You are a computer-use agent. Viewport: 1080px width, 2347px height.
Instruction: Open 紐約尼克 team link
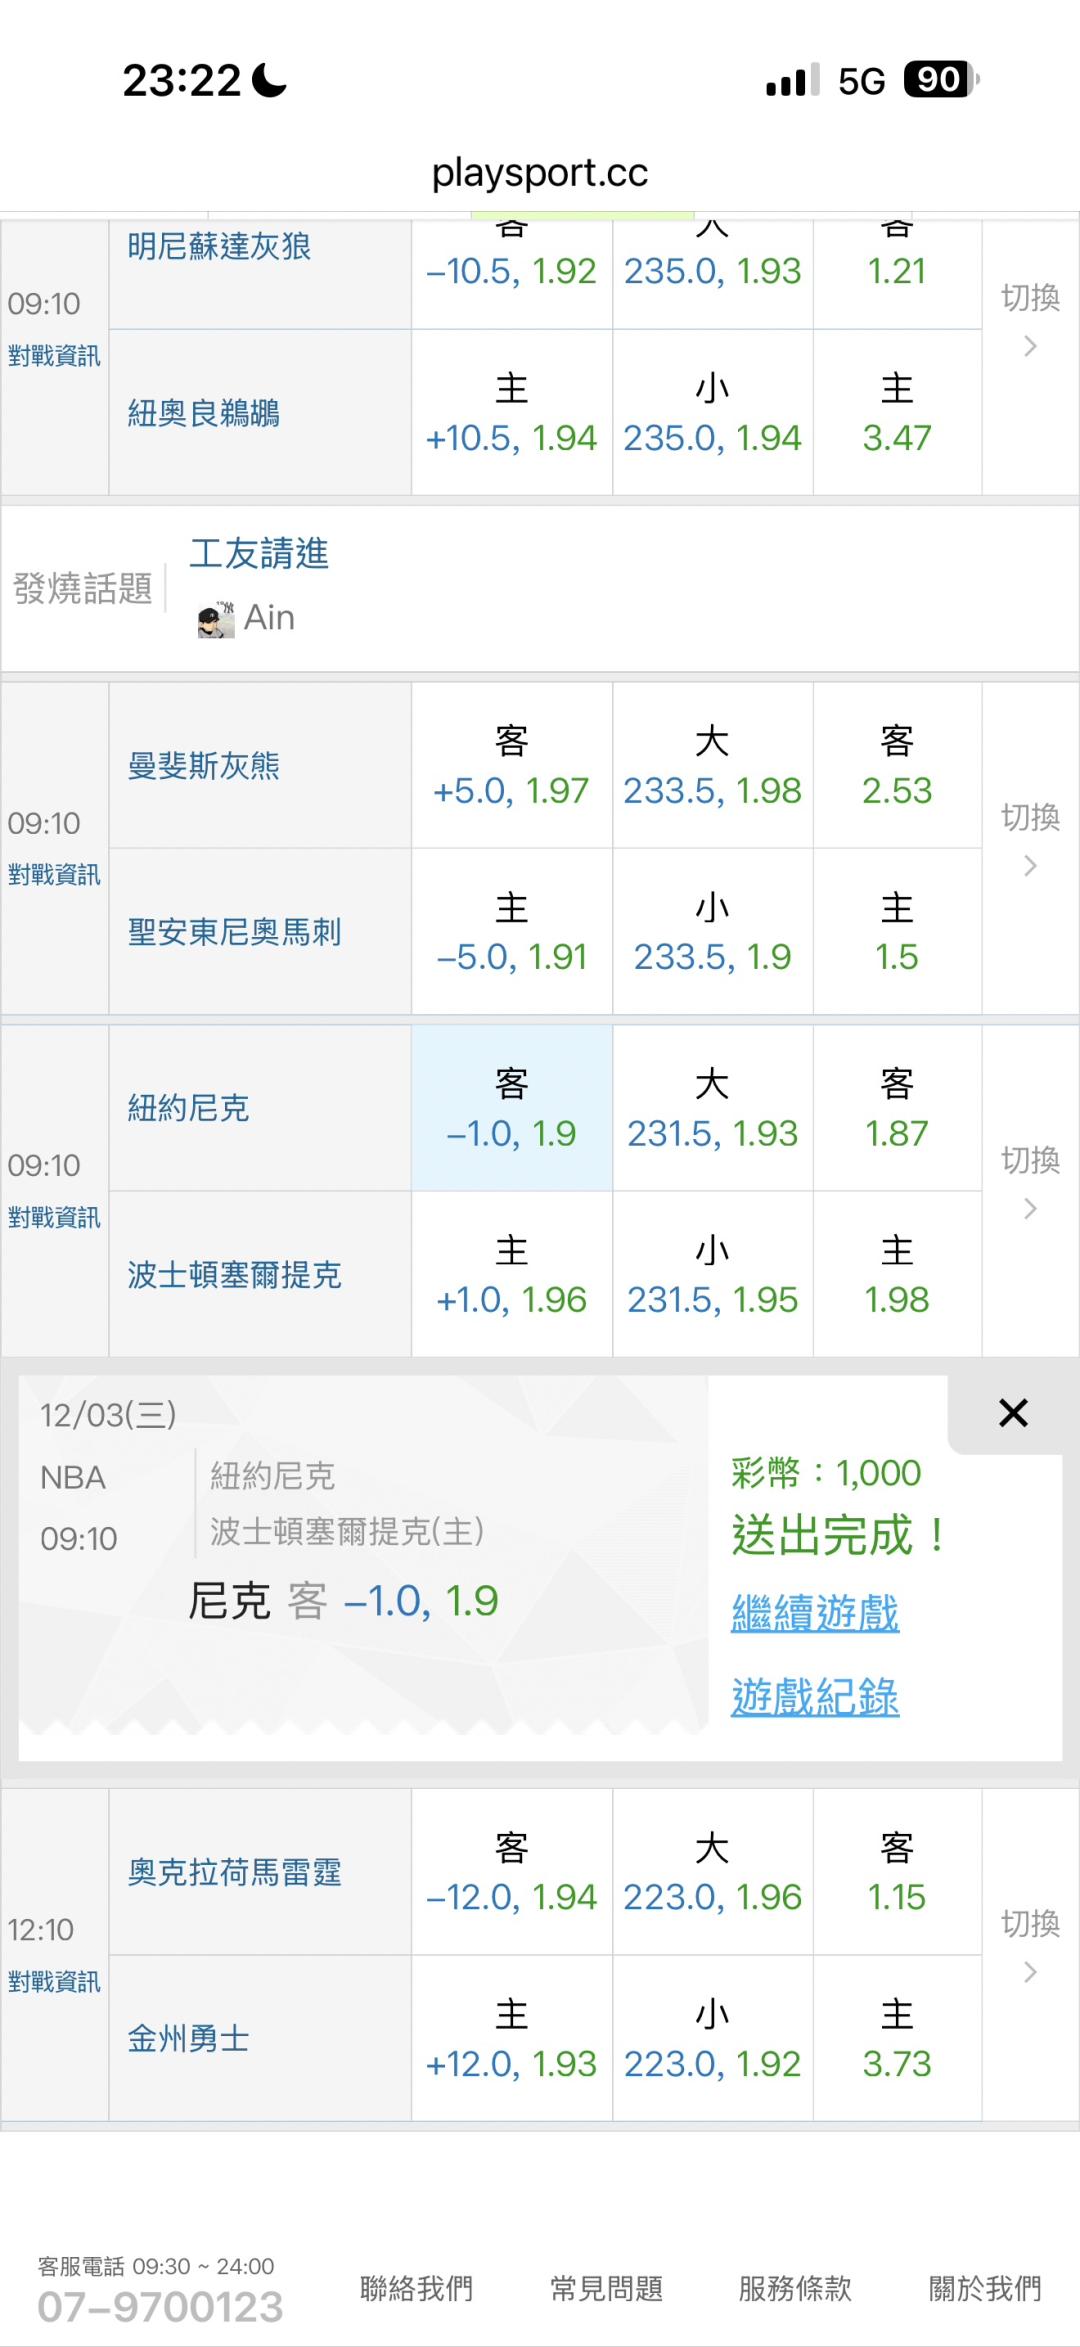coord(188,1108)
